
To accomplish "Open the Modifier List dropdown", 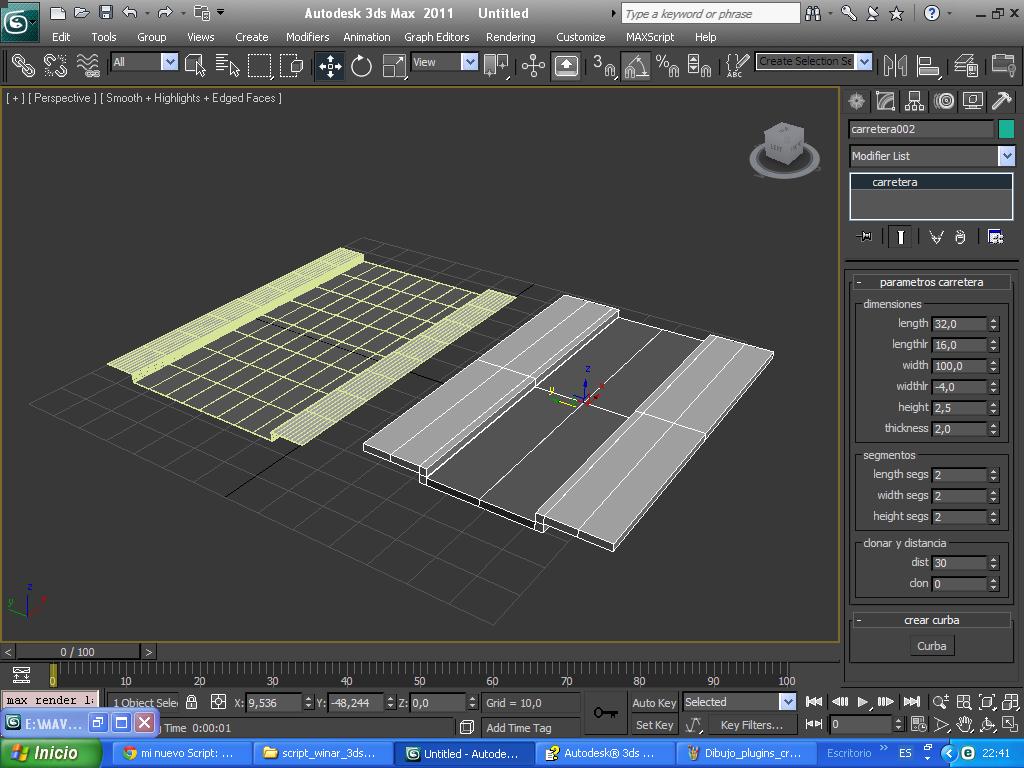I will (x=1006, y=156).
